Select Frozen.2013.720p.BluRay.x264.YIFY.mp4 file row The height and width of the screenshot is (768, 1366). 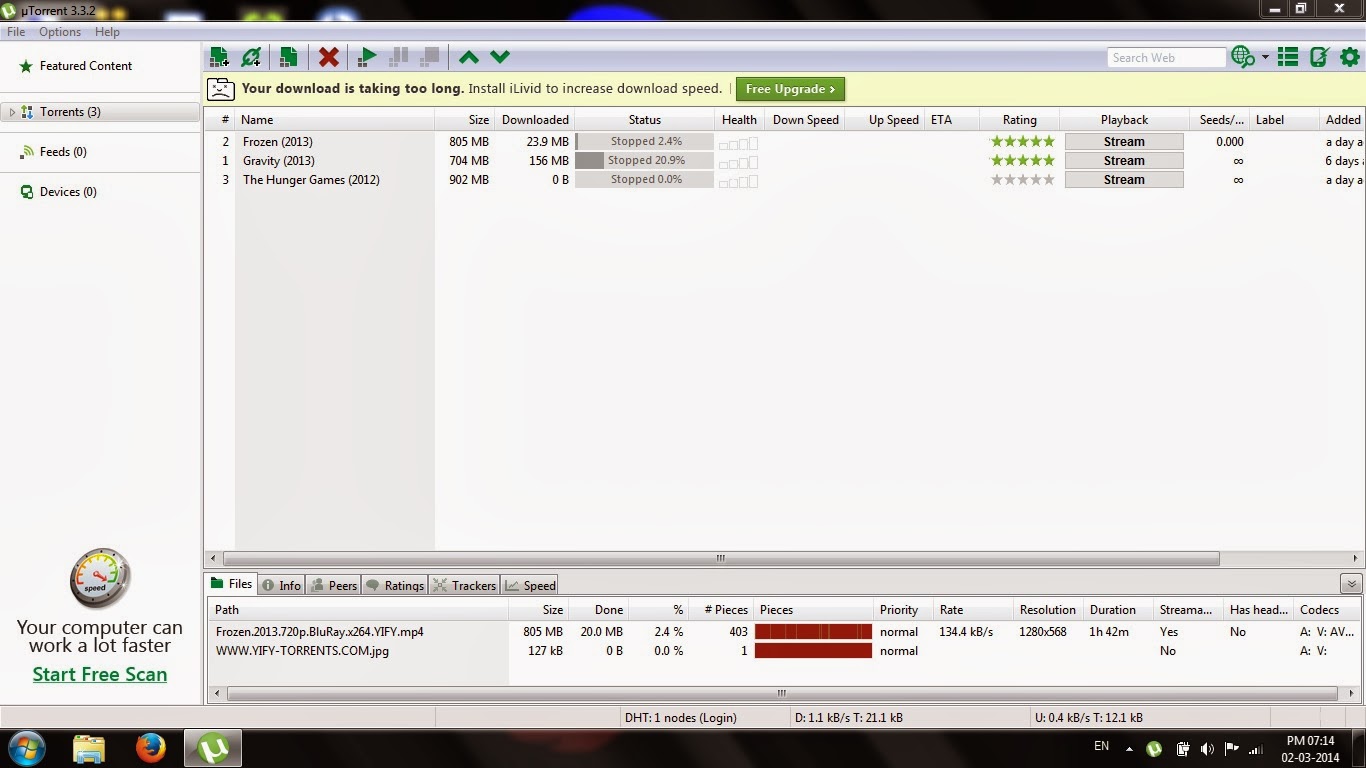[x=785, y=632]
